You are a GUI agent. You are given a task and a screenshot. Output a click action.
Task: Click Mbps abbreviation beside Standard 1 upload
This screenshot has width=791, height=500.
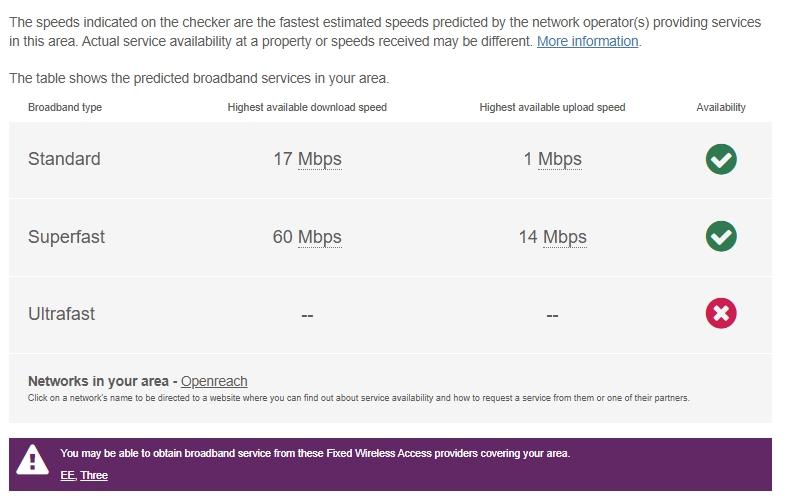click(560, 159)
